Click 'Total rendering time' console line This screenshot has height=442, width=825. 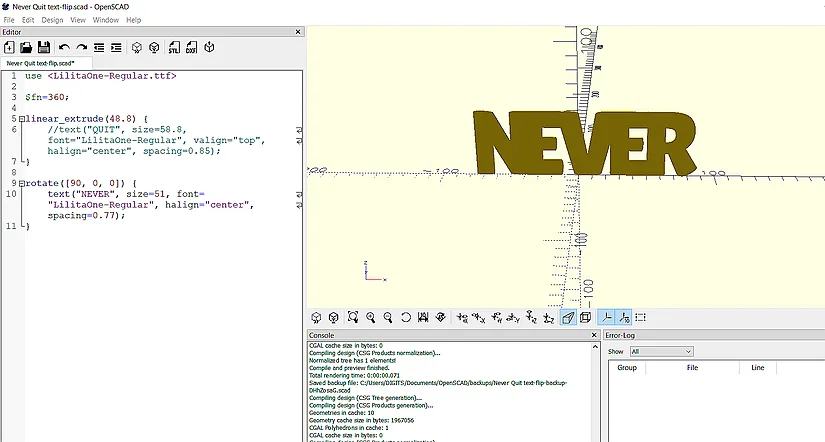pyautogui.click(x=354, y=376)
